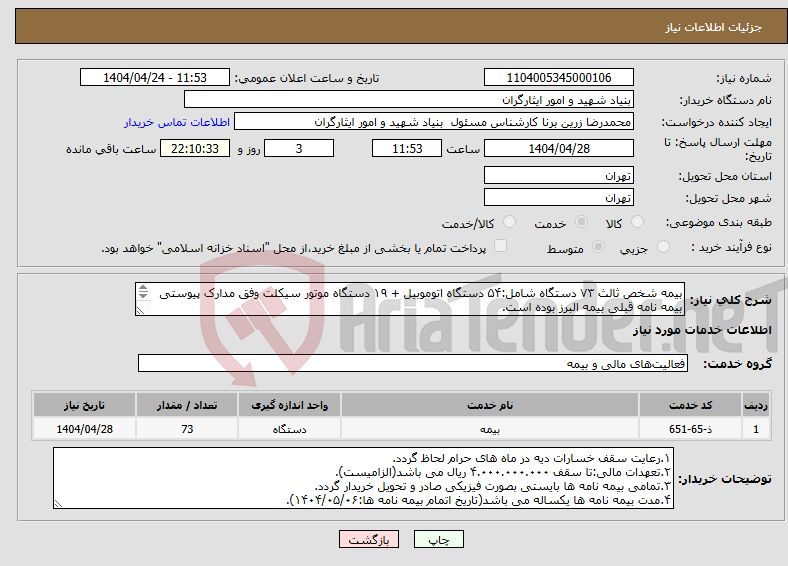Click the remaining time 22:10:33 field
The height and width of the screenshot is (566, 788).
[195, 148]
